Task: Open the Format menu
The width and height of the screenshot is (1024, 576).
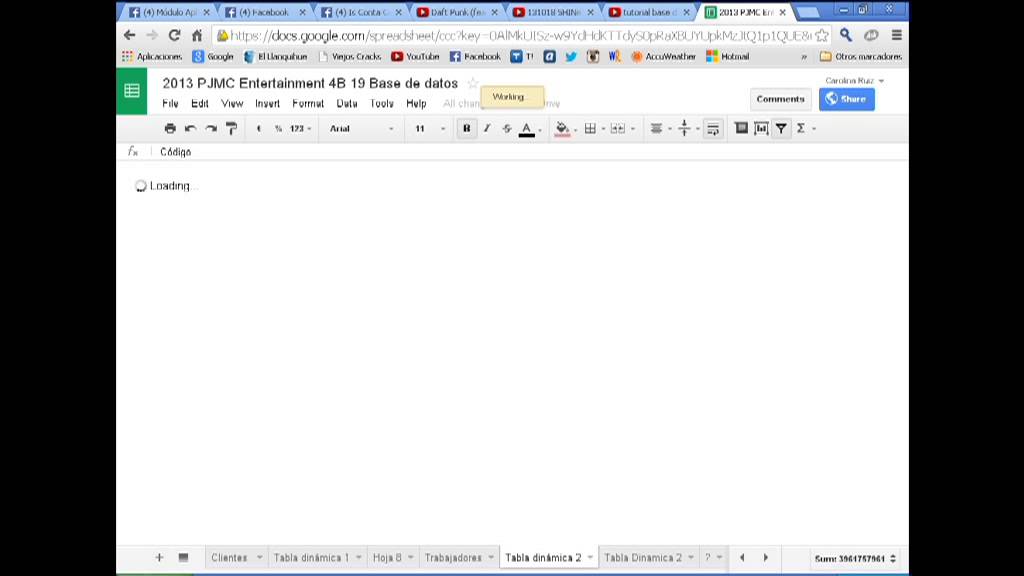Action: click(308, 103)
